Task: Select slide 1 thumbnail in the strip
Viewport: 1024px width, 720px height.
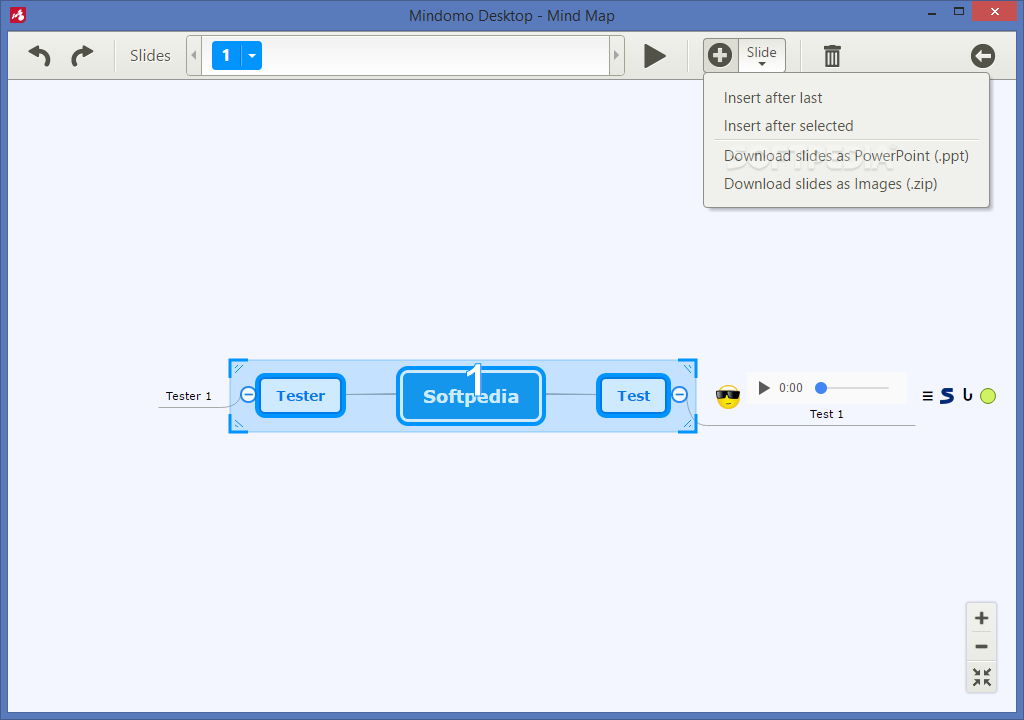Action: (227, 56)
